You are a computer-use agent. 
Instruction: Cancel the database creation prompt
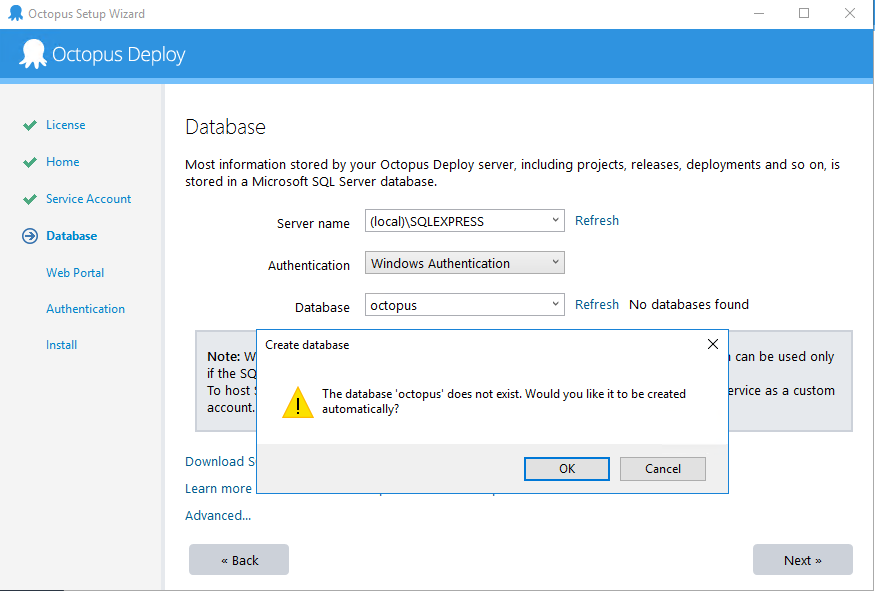click(662, 469)
